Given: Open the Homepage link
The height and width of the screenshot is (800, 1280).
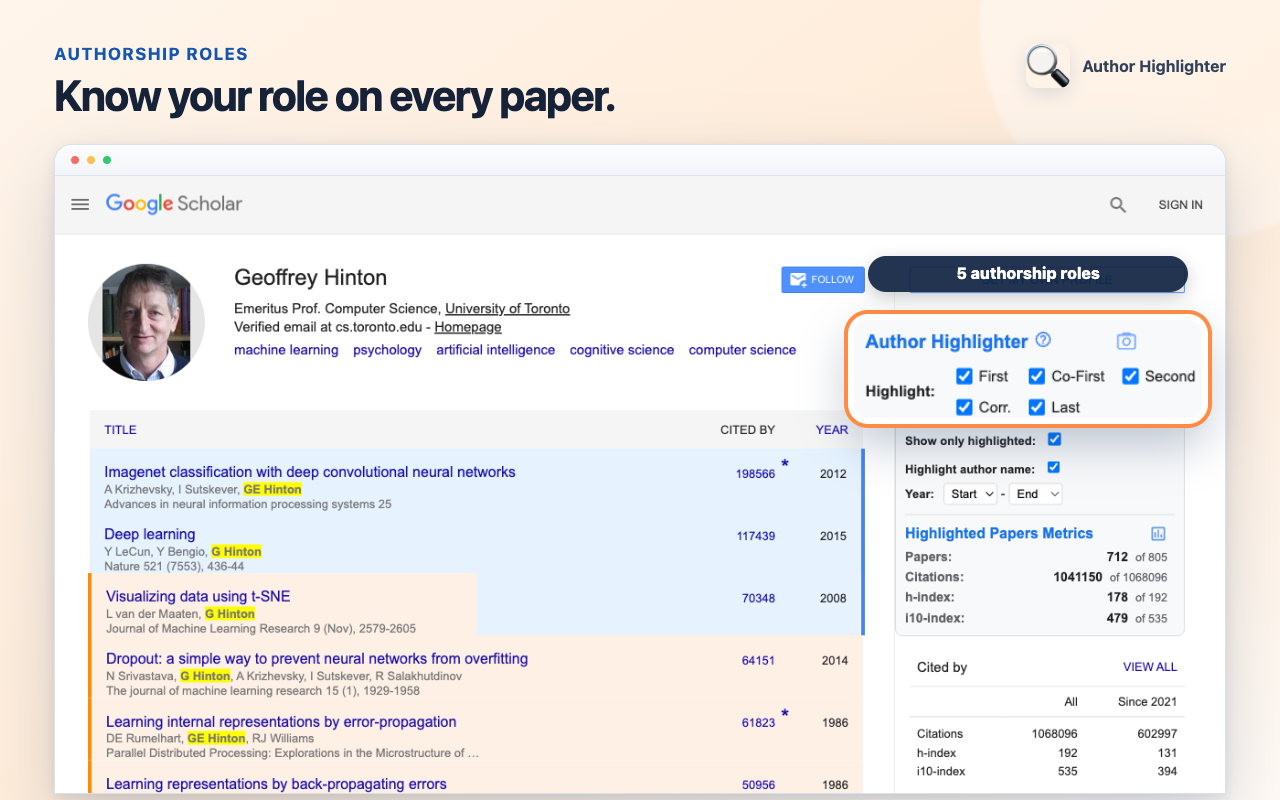Looking at the screenshot, I should point(468,327).
